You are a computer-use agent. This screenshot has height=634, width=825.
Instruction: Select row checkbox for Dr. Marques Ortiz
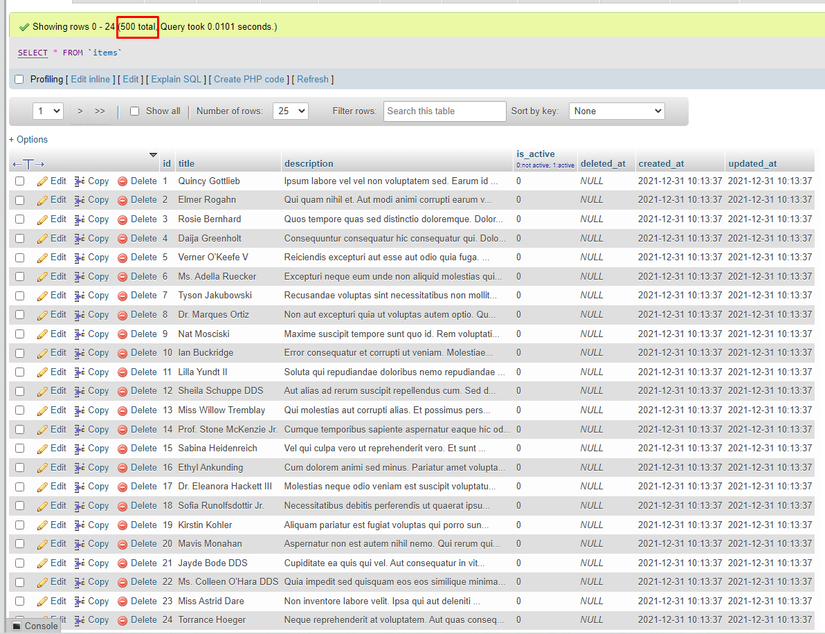(x=20, y=315)
